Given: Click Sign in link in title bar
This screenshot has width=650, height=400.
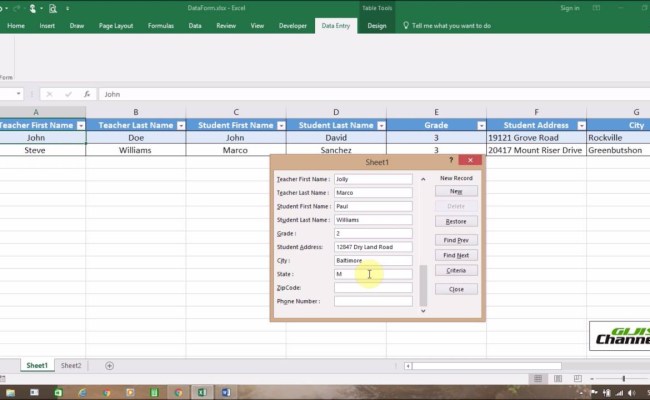Looking at the screenshot, I should tap(570, 8).
